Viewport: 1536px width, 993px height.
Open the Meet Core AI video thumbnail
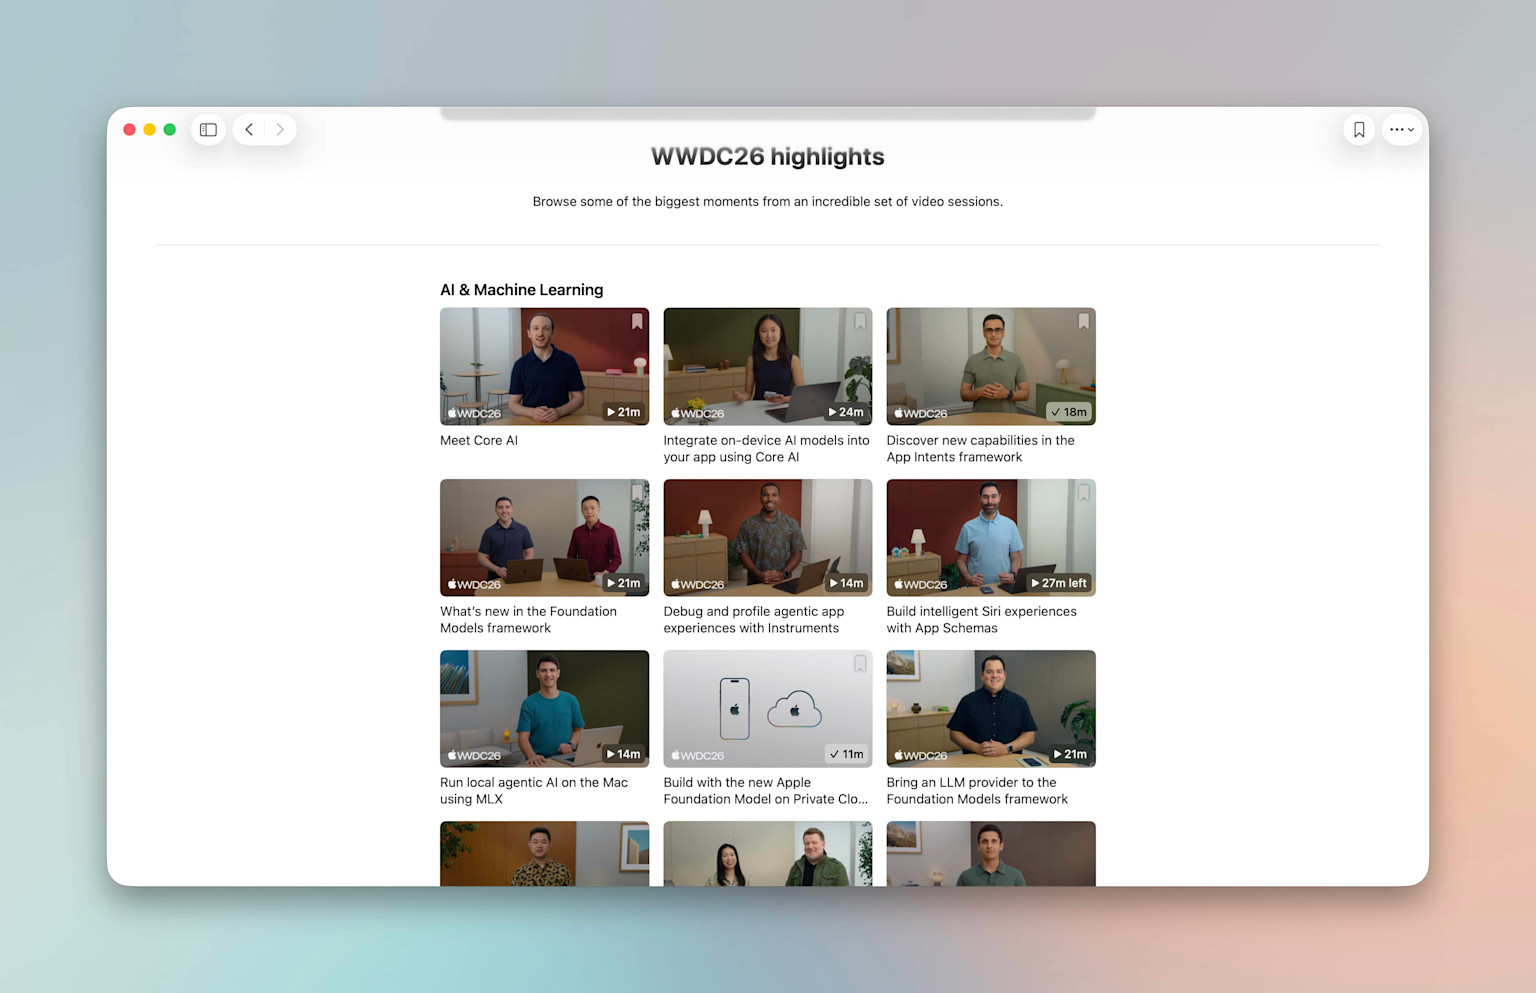(x=544, y=366)
